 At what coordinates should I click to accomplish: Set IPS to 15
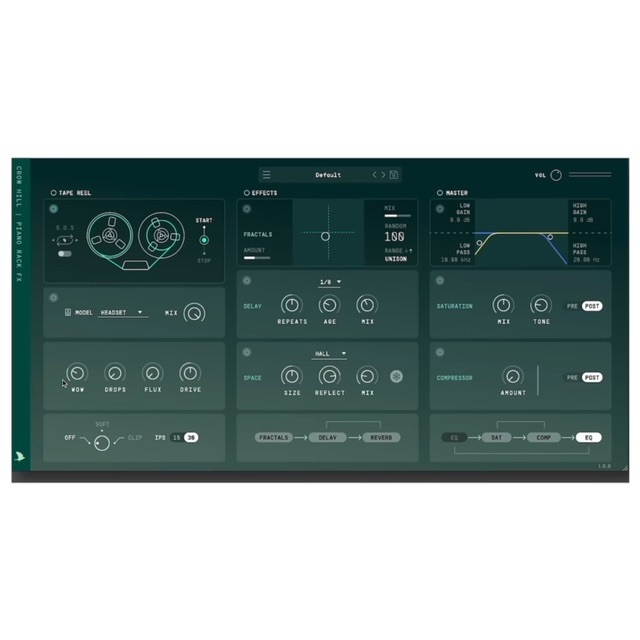coord(177,438)
